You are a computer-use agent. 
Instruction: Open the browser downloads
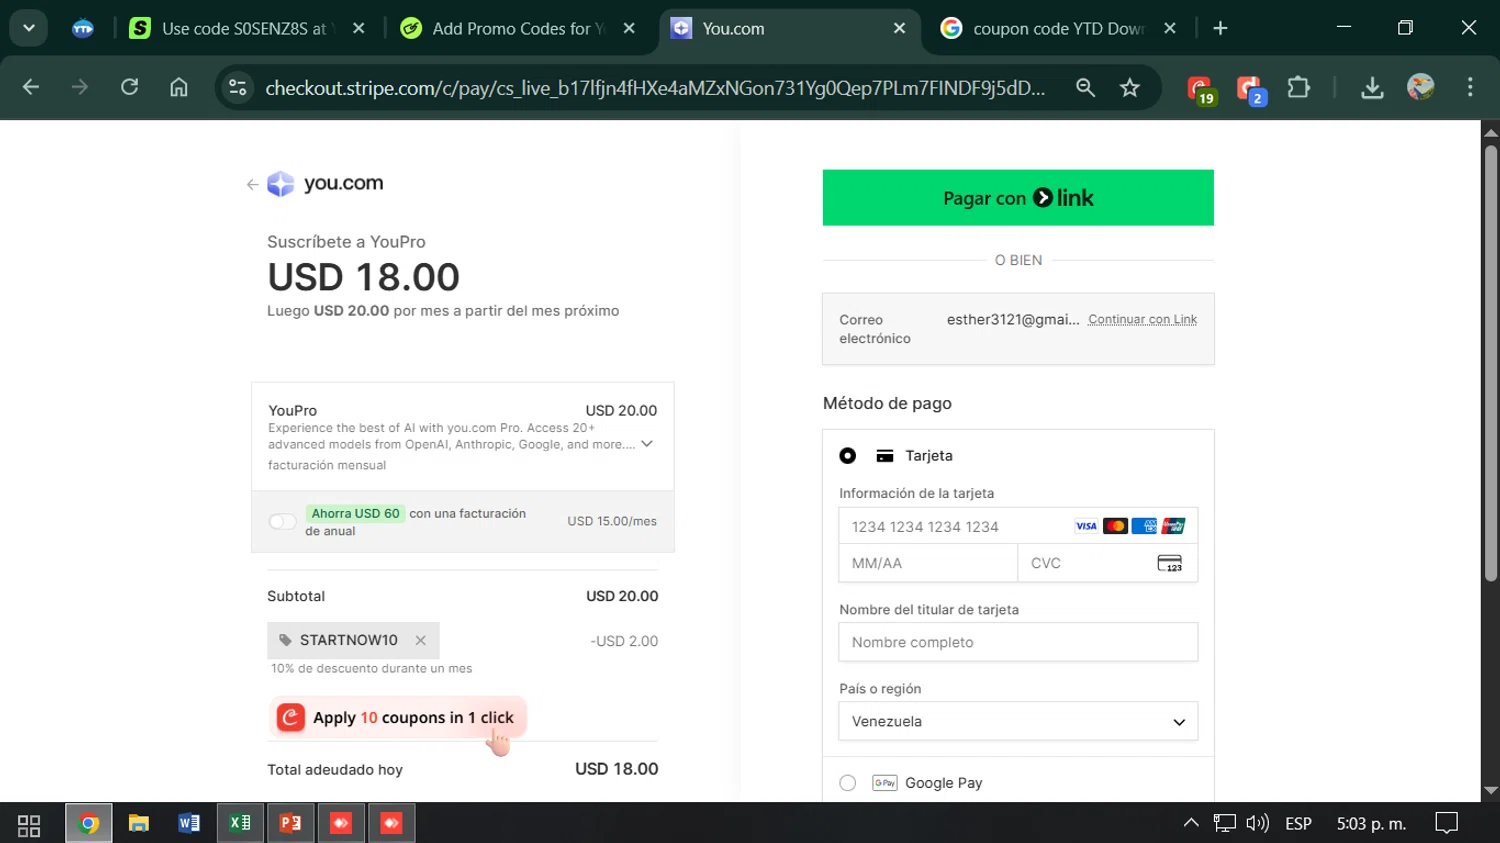tap(1372, 88)
